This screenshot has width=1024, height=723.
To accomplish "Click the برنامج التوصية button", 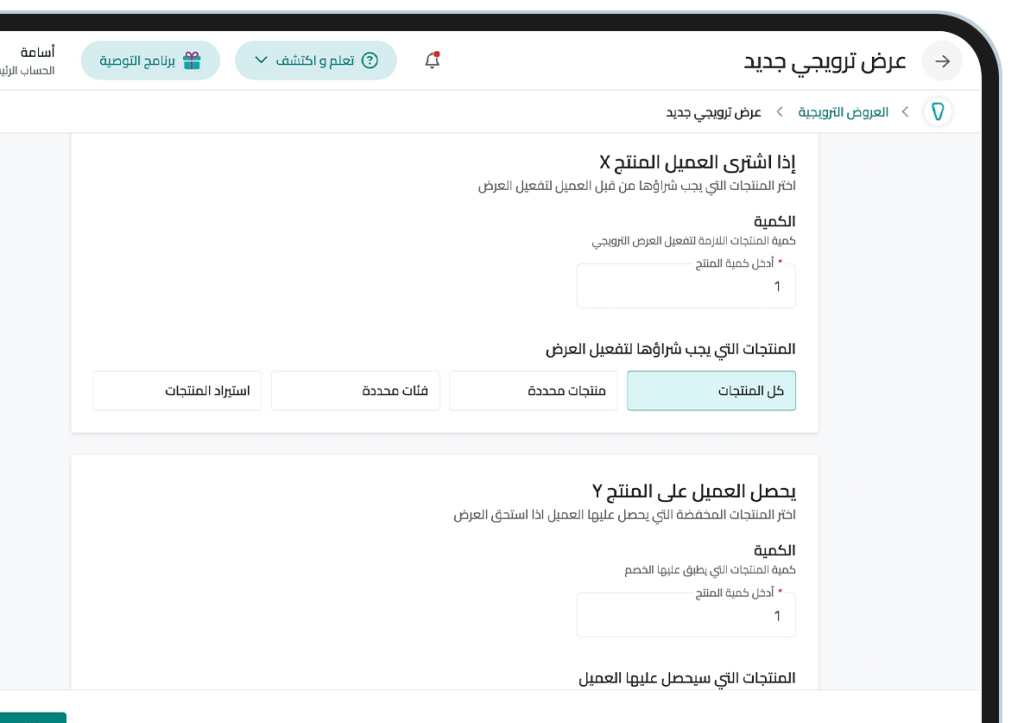I will click(x=150, y=61).
